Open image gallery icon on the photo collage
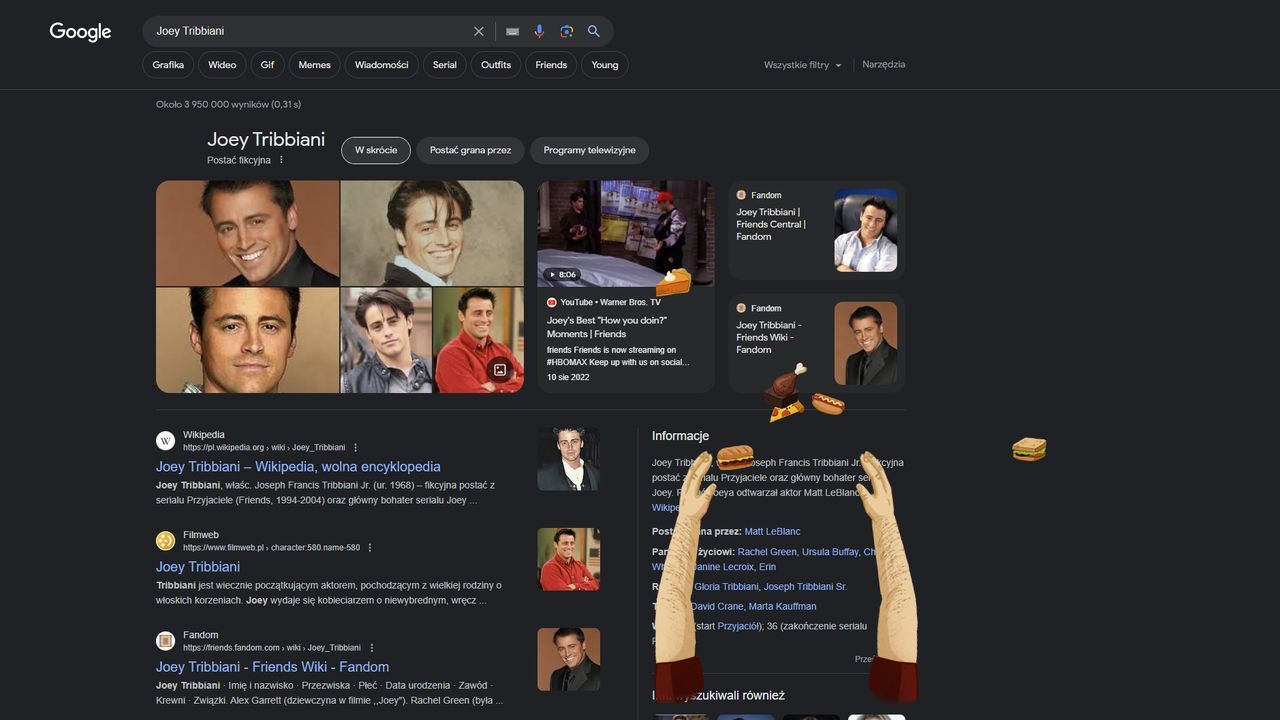 click(501, 370)
